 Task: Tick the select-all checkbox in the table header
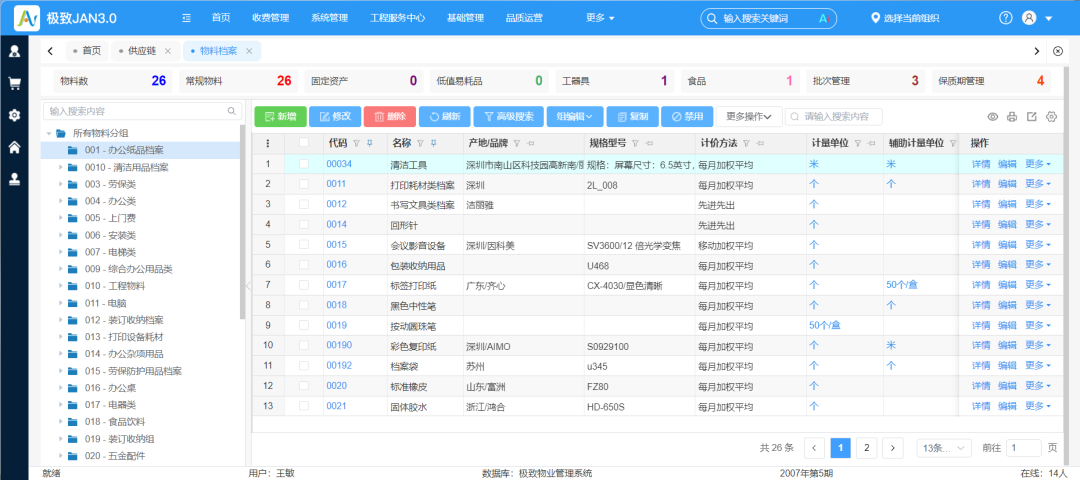point(304,143)
